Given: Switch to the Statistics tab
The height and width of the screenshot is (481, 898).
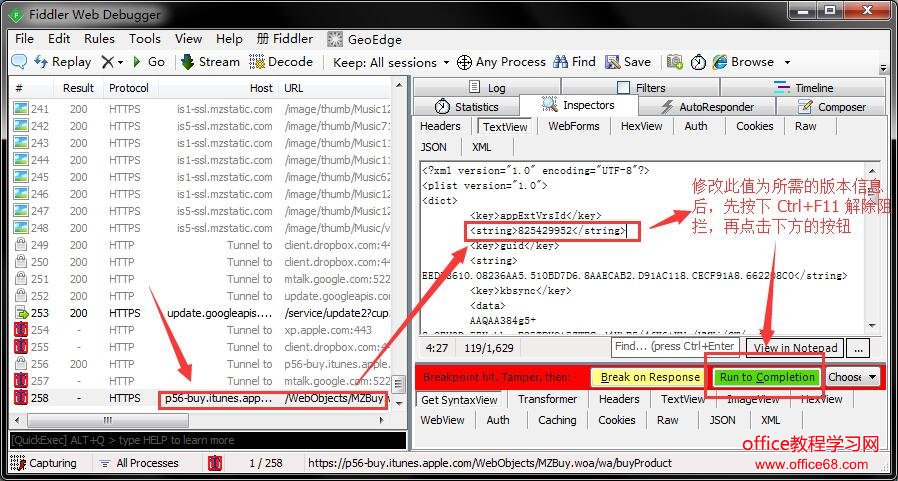Looking at the screenshot, I should pyautogui.click(x=466, y=107).
